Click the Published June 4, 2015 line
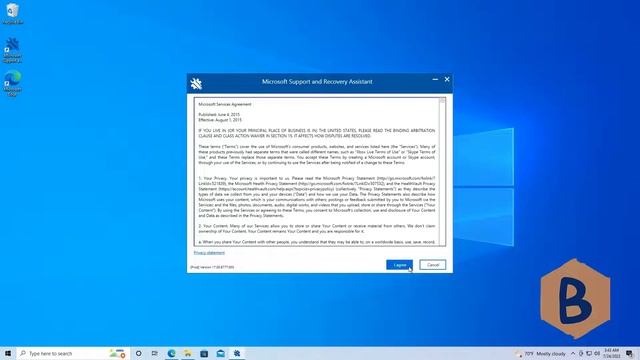640x360 pixels. point(219,115)
